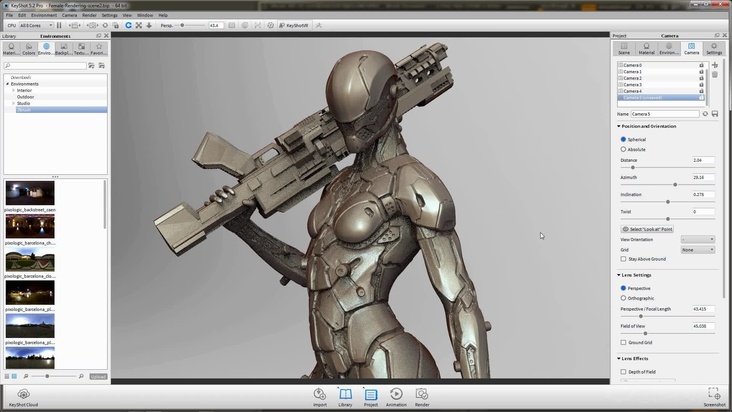Reset camera with circular arrows beside Name
Viewport: 732px width, 412px height.
coord(705,114)
